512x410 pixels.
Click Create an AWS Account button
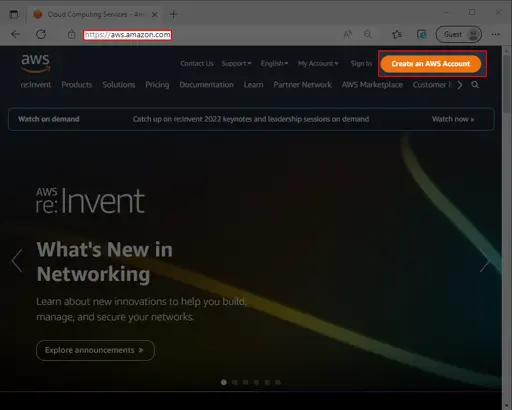431,64
